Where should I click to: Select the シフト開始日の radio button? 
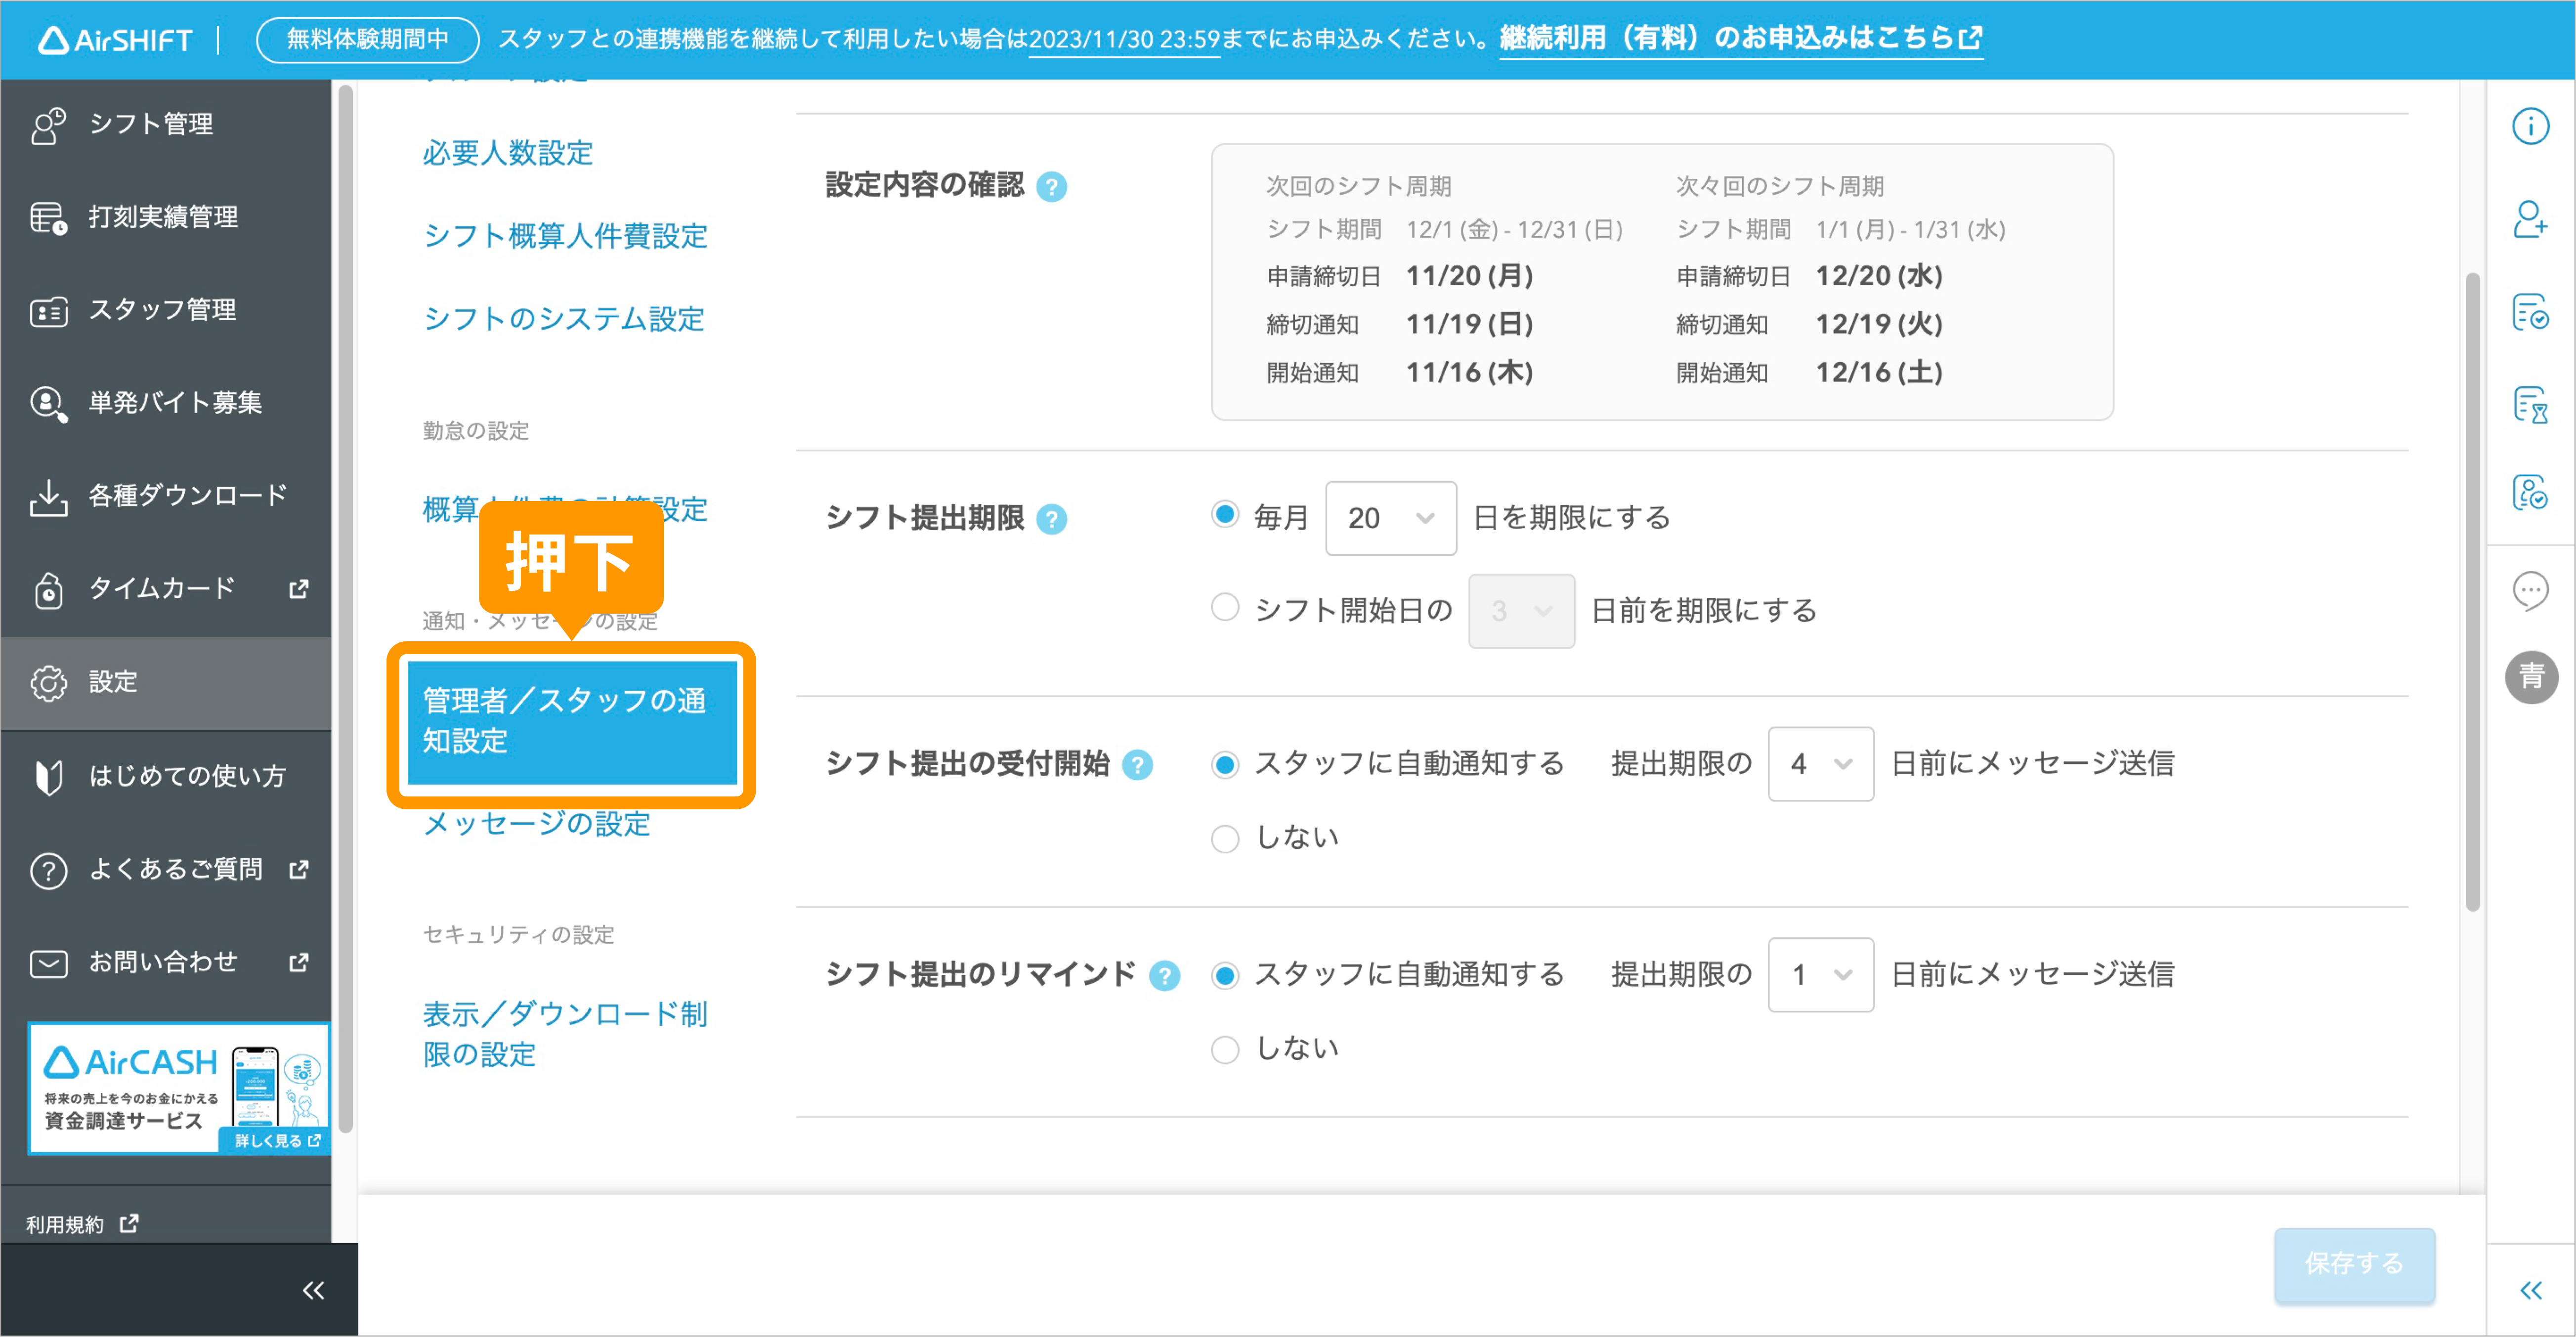(1224, 608)
